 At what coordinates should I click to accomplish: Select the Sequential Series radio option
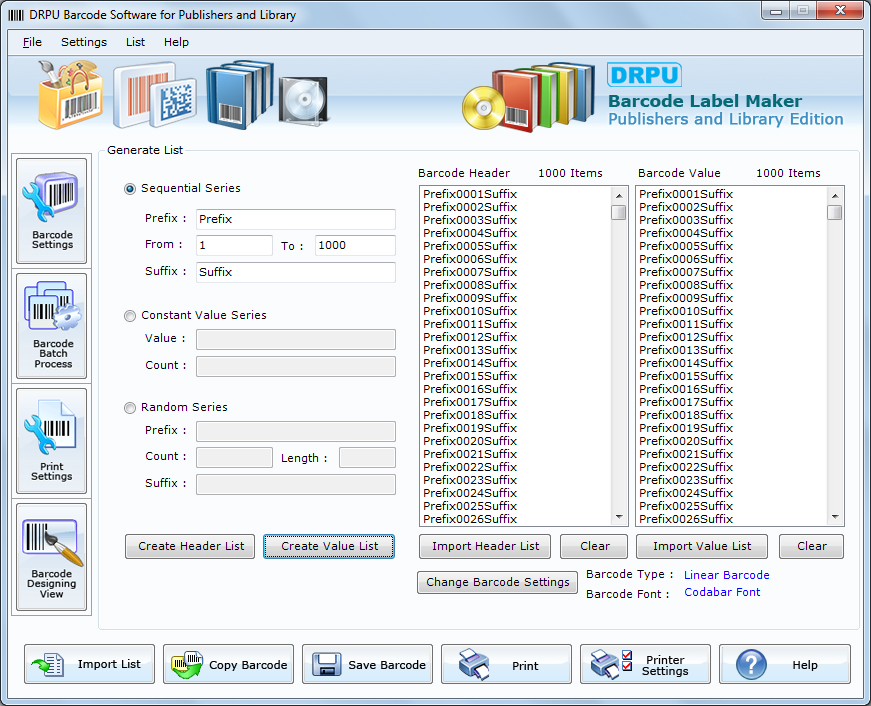point(130,189)
